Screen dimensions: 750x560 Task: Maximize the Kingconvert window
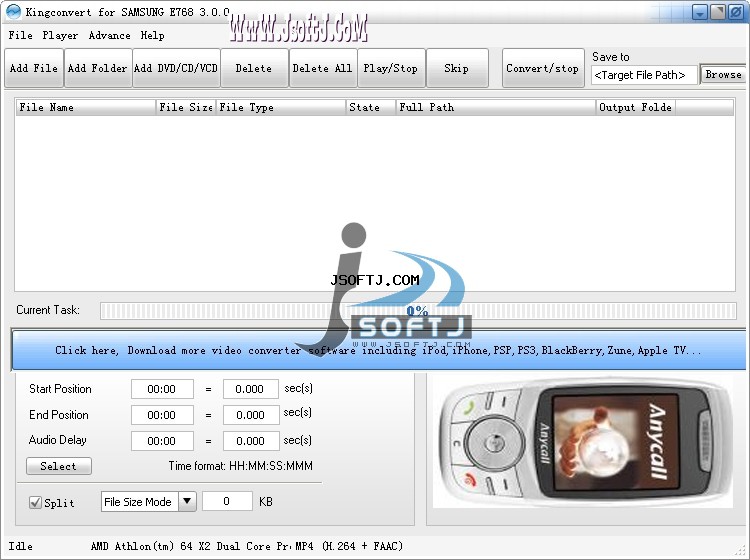click(717, 12)
